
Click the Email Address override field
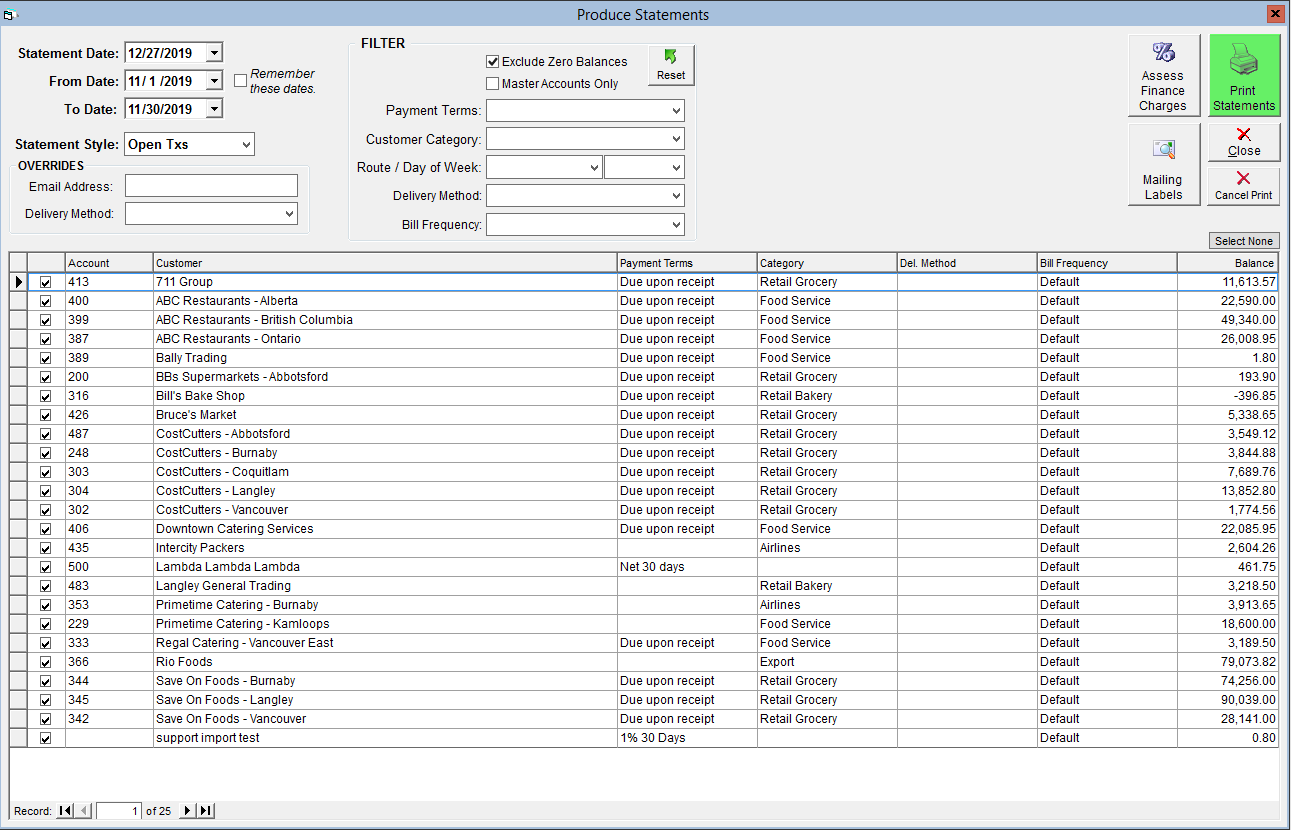point(211,186)
